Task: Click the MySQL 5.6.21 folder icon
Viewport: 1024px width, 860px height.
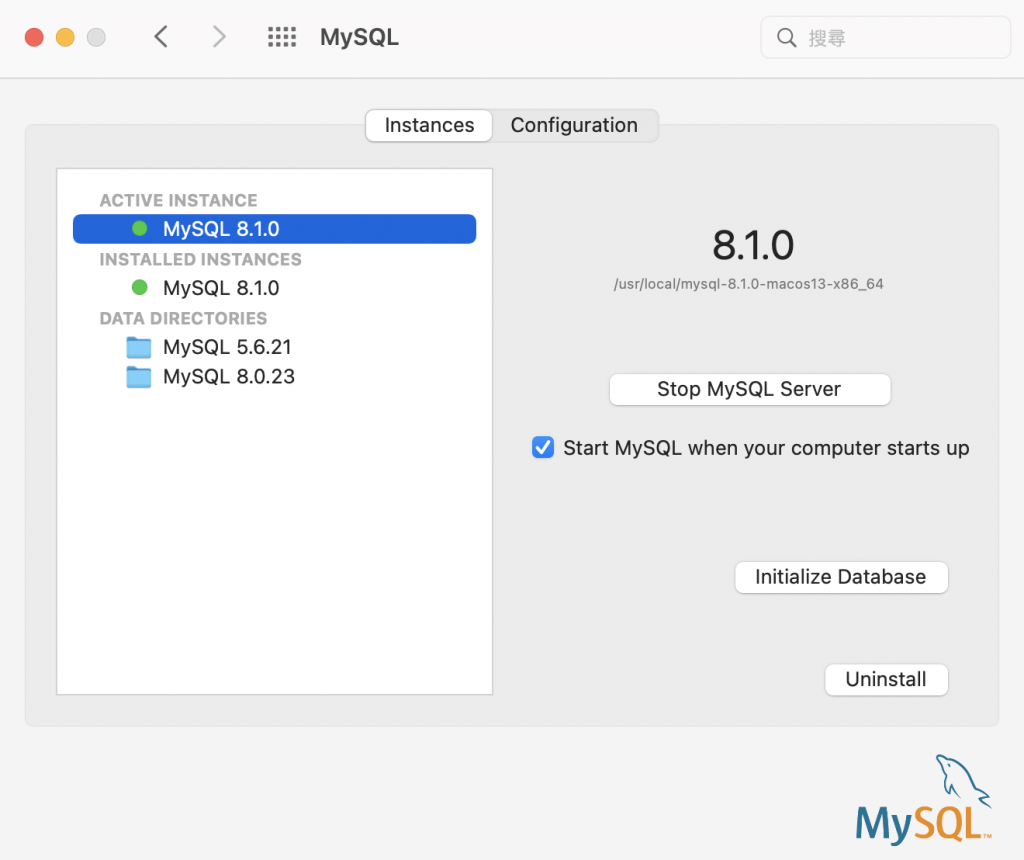Action: 138,347
